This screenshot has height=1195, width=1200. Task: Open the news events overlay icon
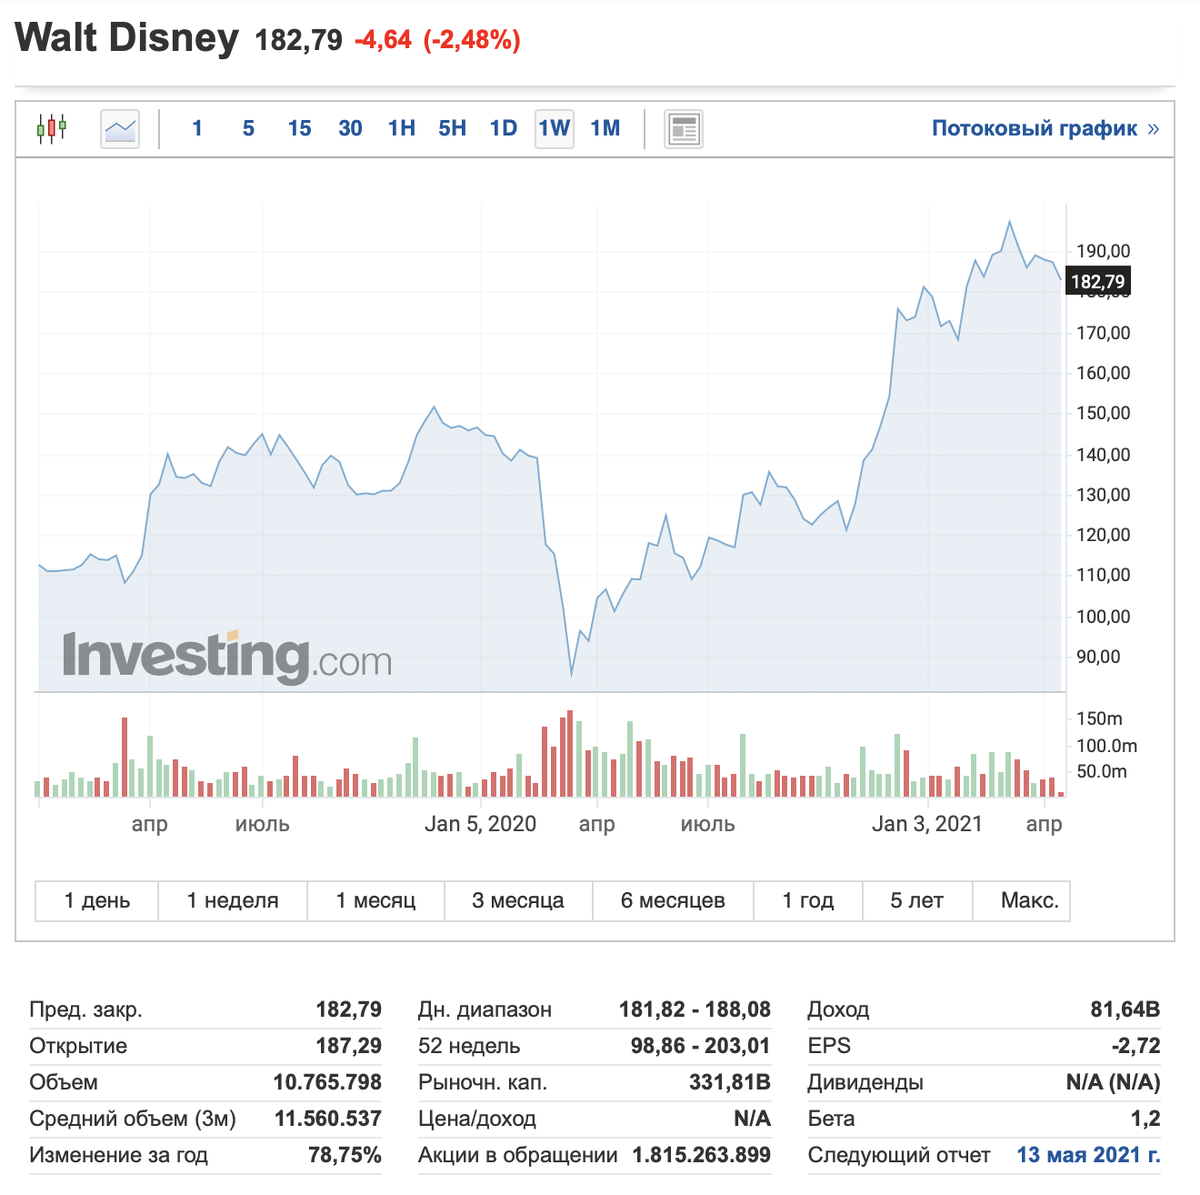pyautogui.click(x=683, y=128)
